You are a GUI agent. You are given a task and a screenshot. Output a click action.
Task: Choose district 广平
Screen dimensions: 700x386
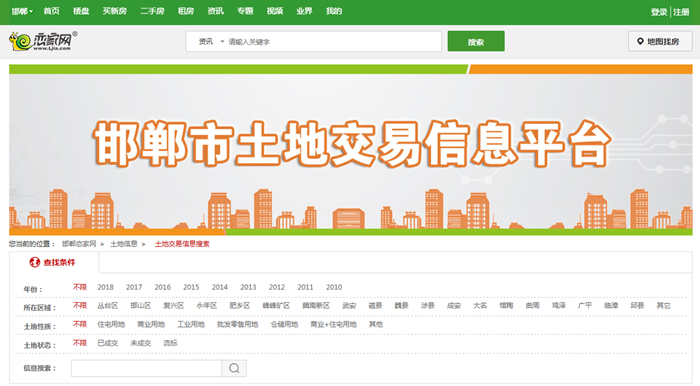(x=585, y=306)
